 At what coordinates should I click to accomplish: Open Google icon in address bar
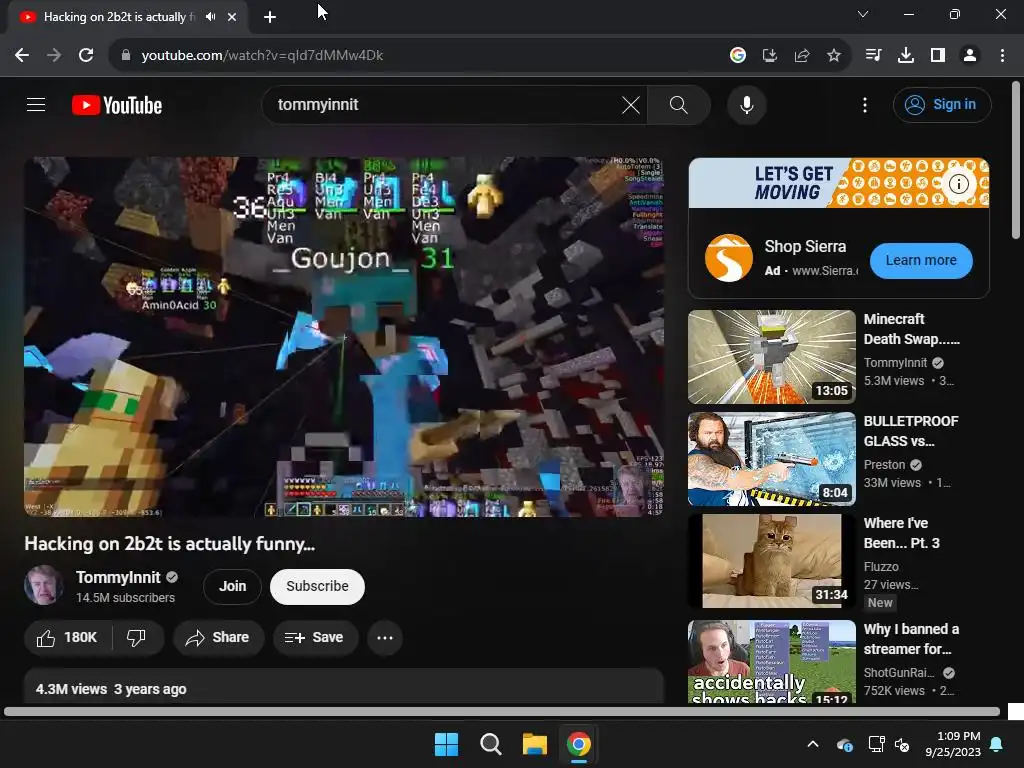click(x=737, y=56)
